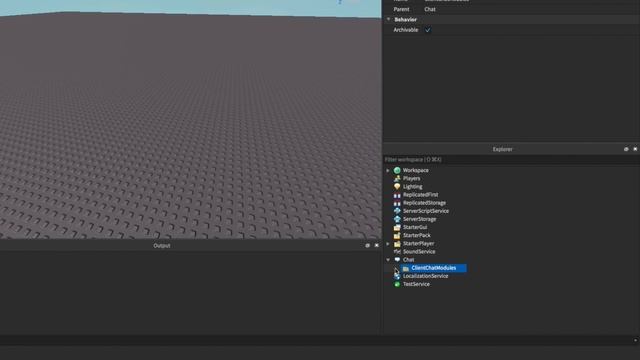Collapse the Chat tree node
Viewport: 640px width, 360px height.
388,260
